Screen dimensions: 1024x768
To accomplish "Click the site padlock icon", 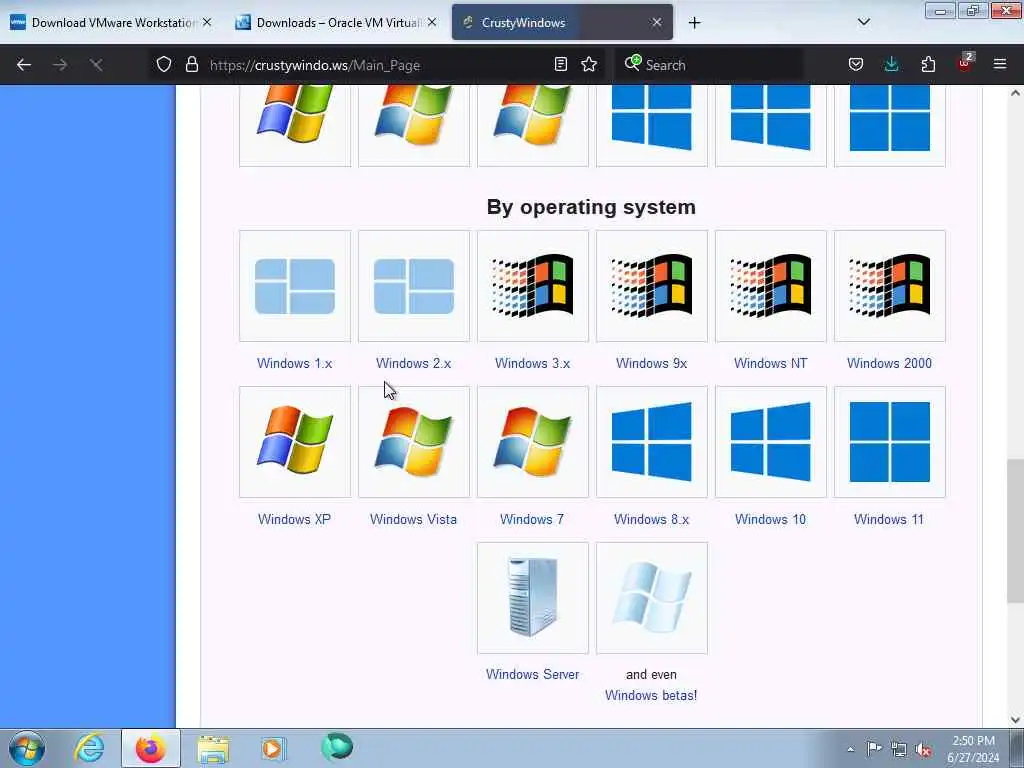I will coord(191,64).
